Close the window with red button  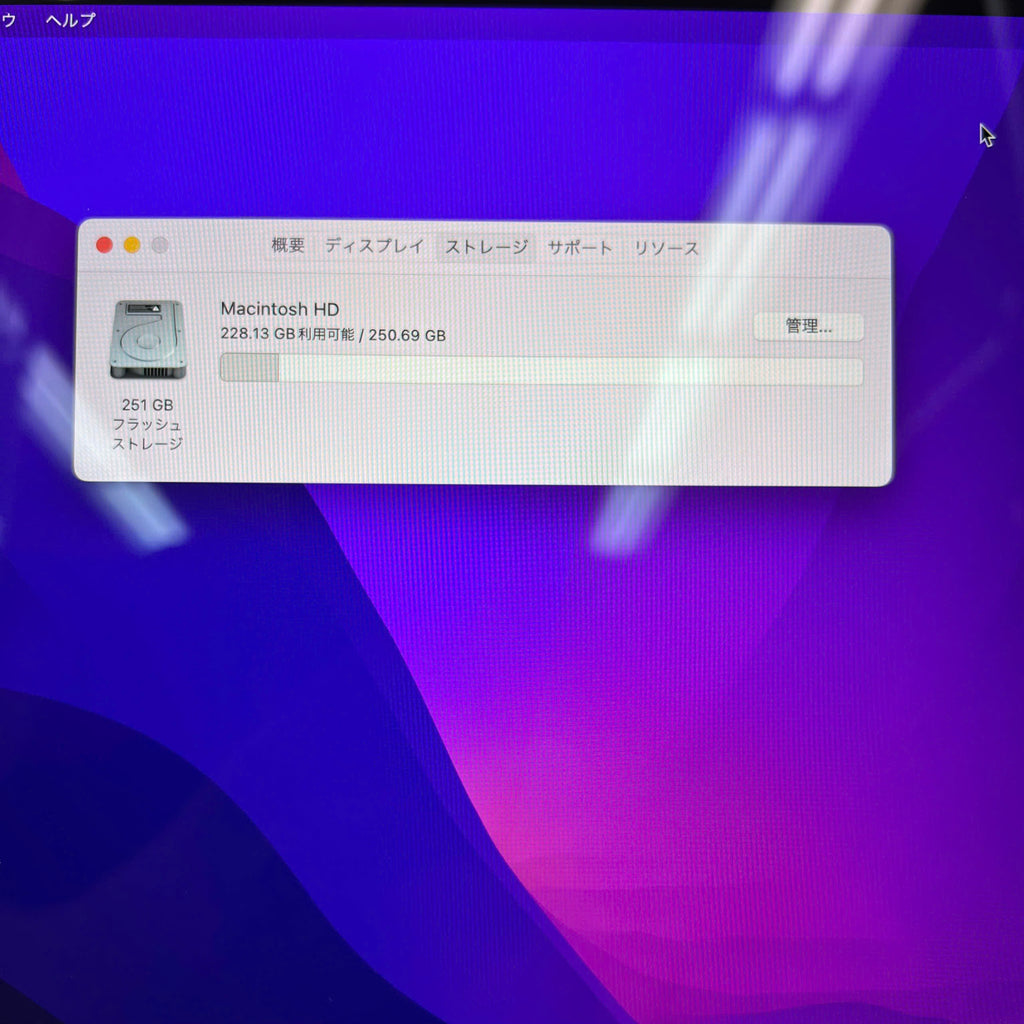(x=104, y=245)
